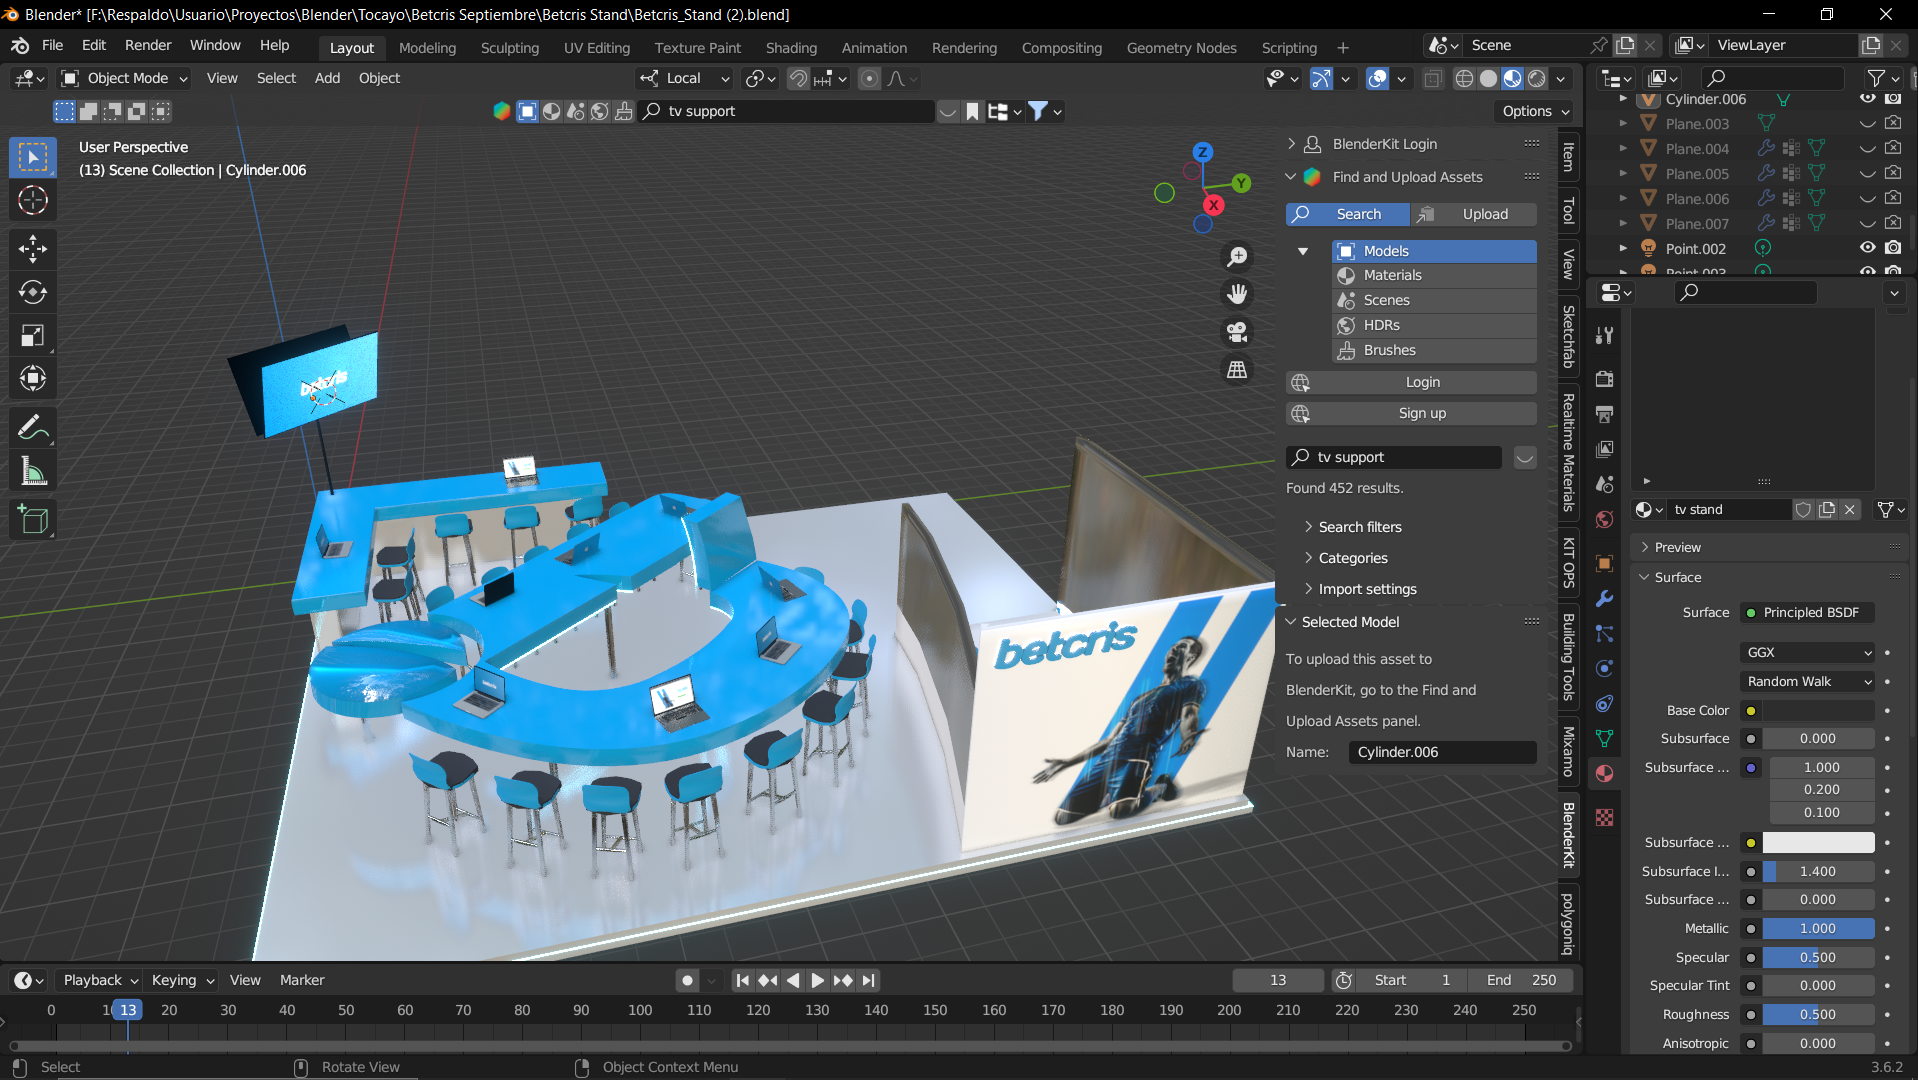Select the Transform tool
The width and height of the screenshot is (1918, 1080).
33,378
